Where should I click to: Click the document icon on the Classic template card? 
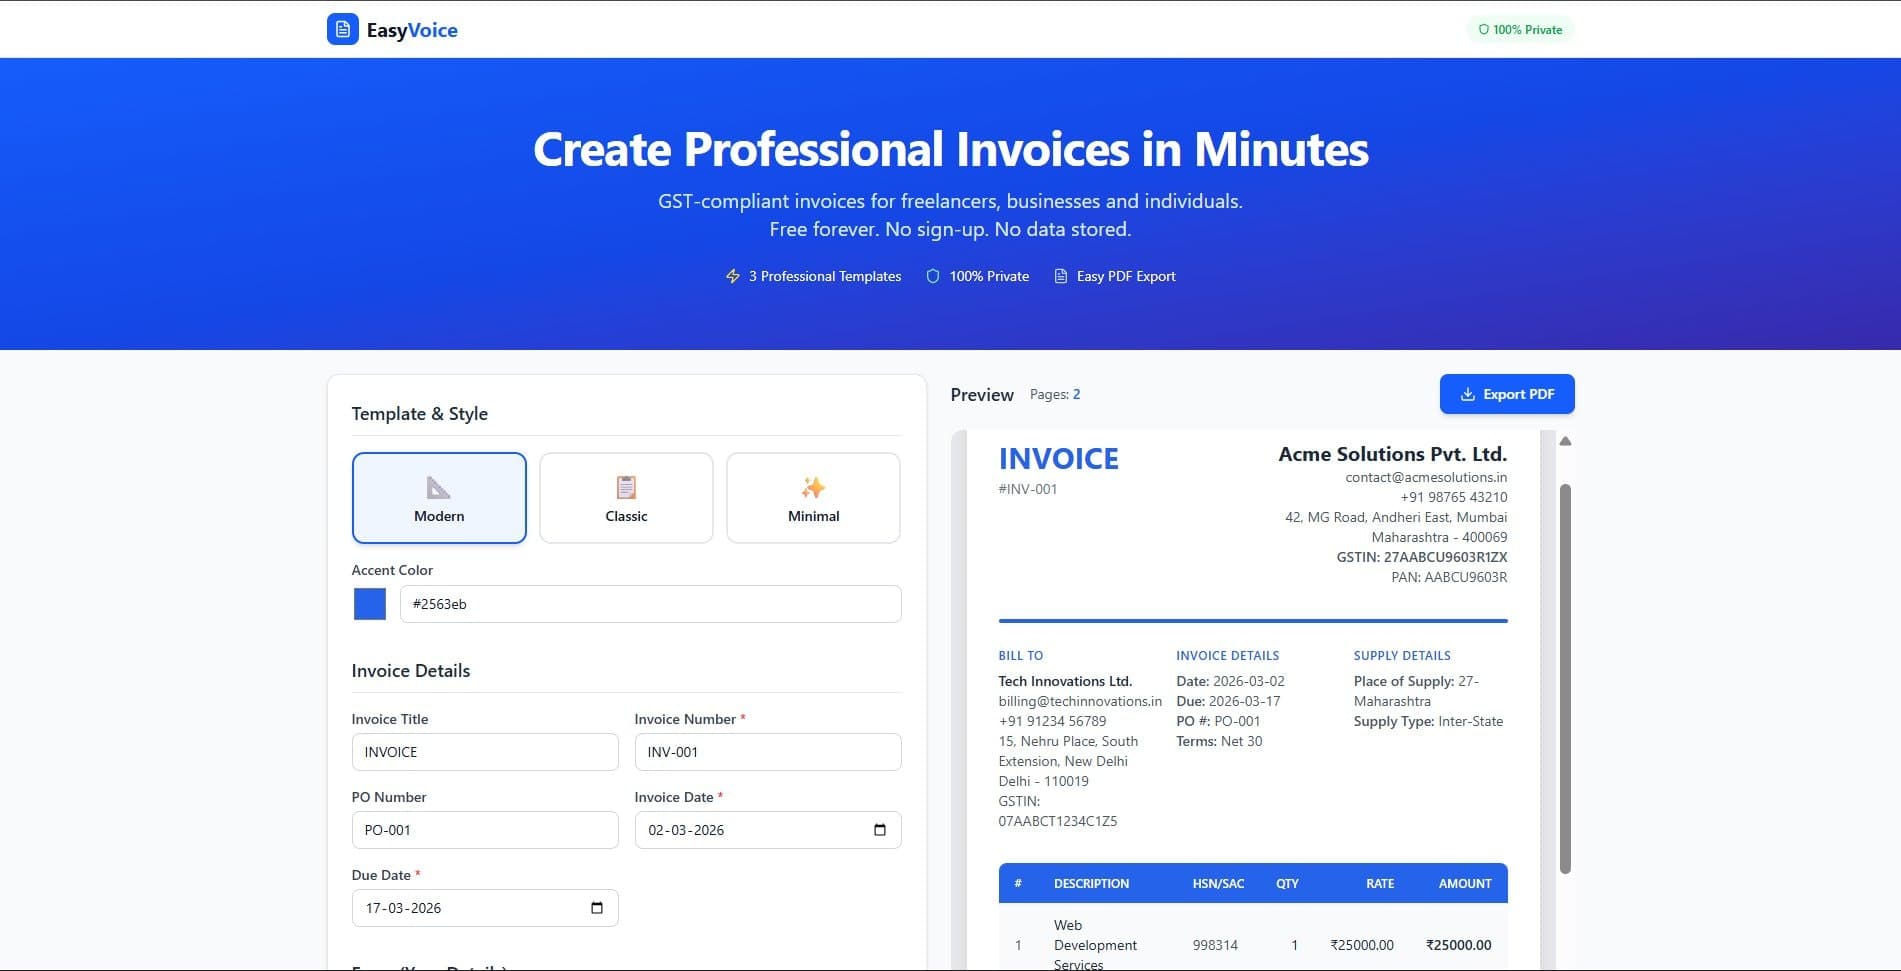click(625, 487)
